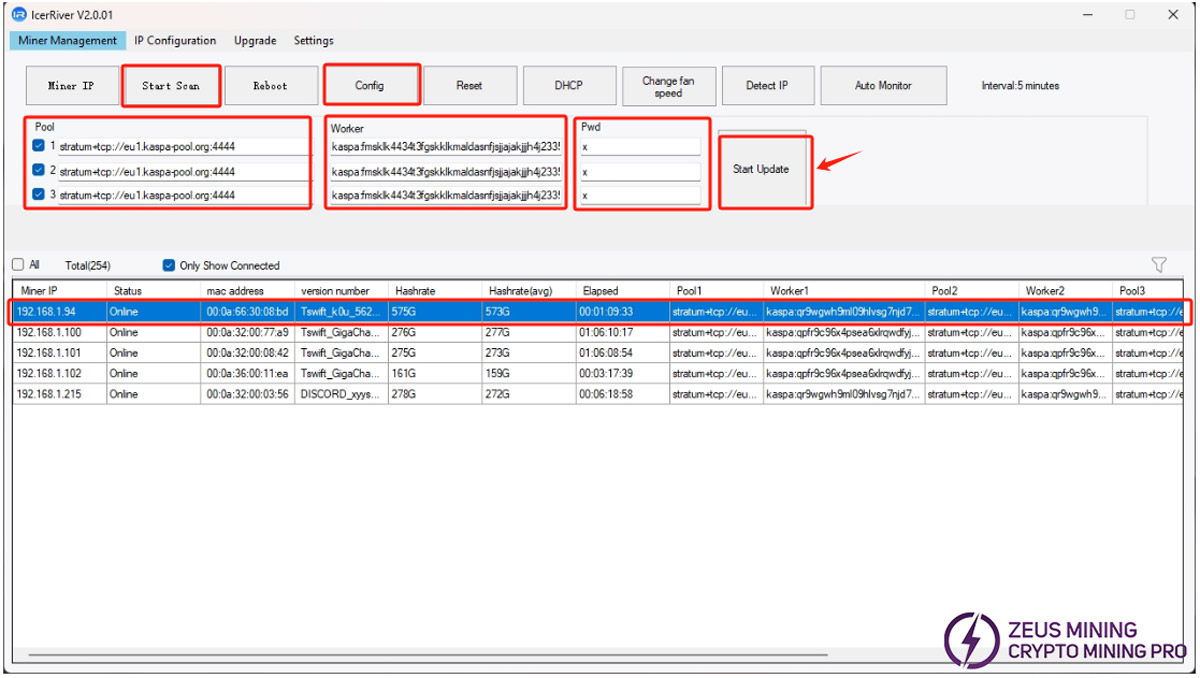This screenshot has width=1200, height=678.
Task: Check the All miners checkbox
Action: point(19,266)
